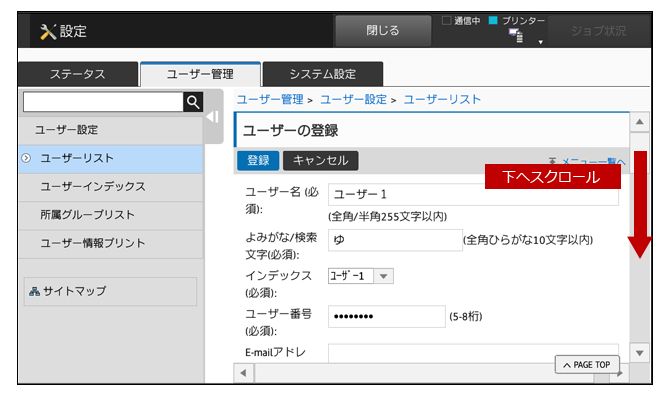This screenshot has width=670, height=396.
Task: Open ユーザー情報プリント in the sidebar
Action: pos(110,243)
